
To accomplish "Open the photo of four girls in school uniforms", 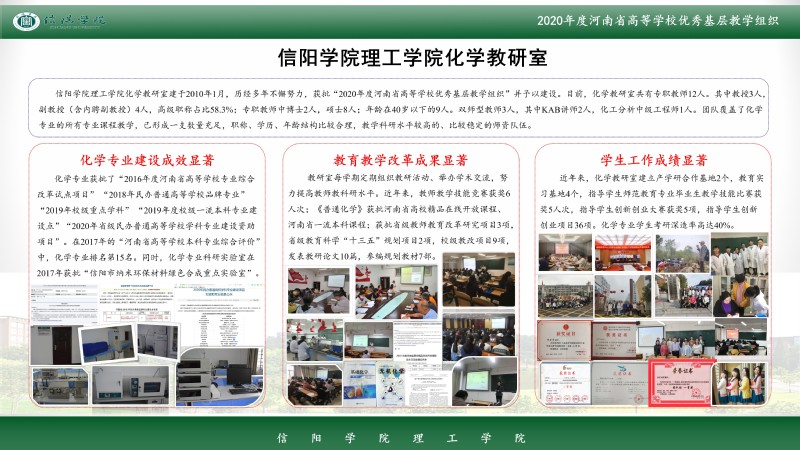I will tap(739, 384).
